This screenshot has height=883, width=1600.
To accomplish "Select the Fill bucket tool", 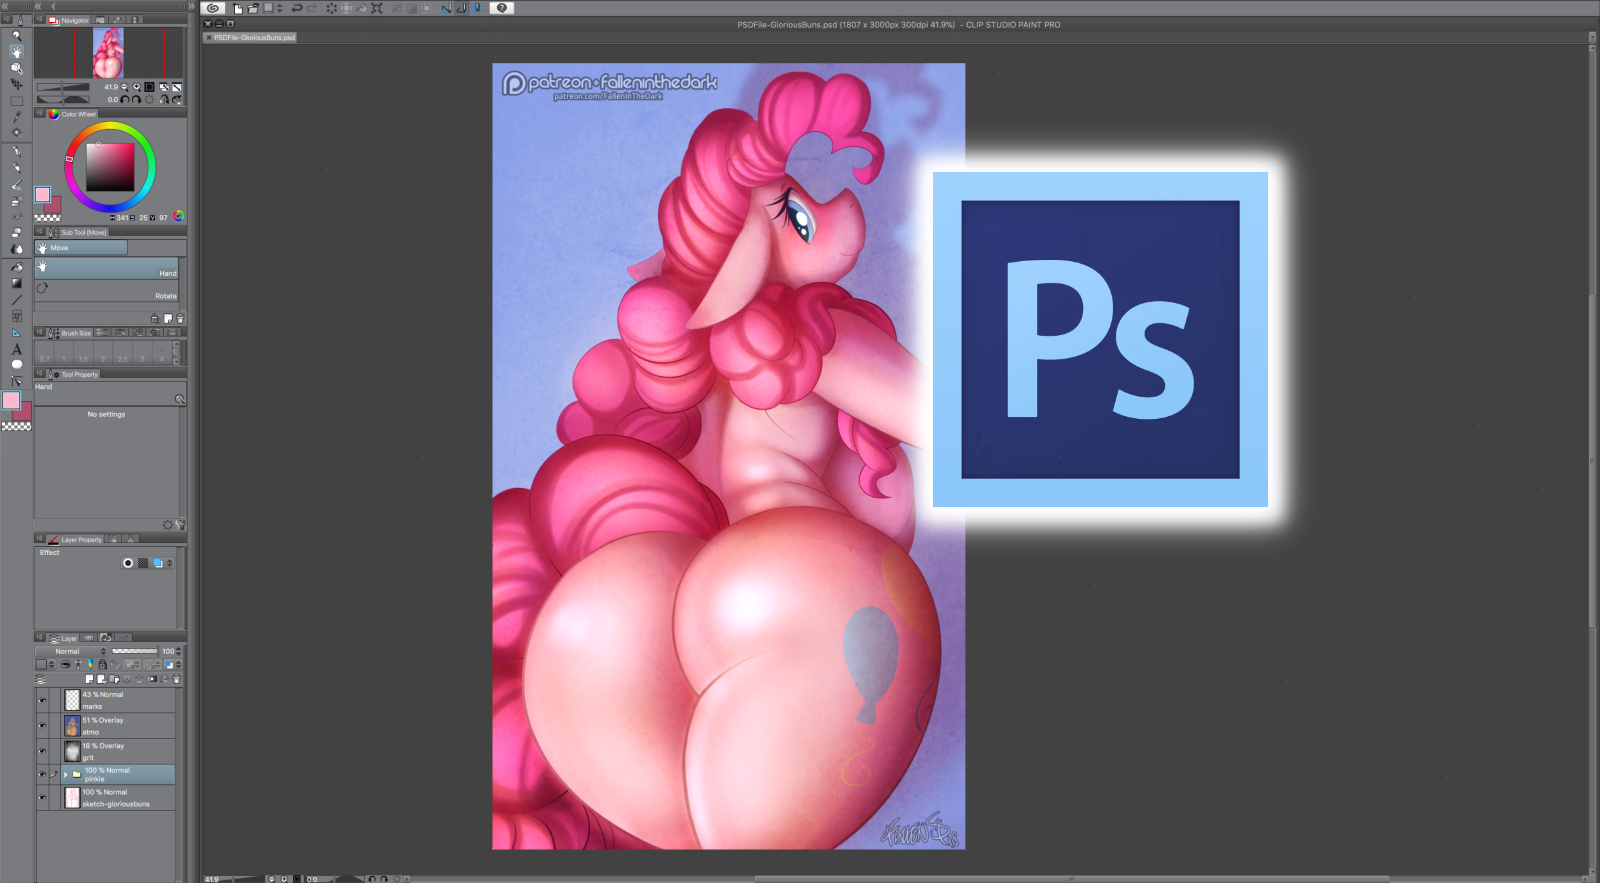I will [x=16, y=267].
